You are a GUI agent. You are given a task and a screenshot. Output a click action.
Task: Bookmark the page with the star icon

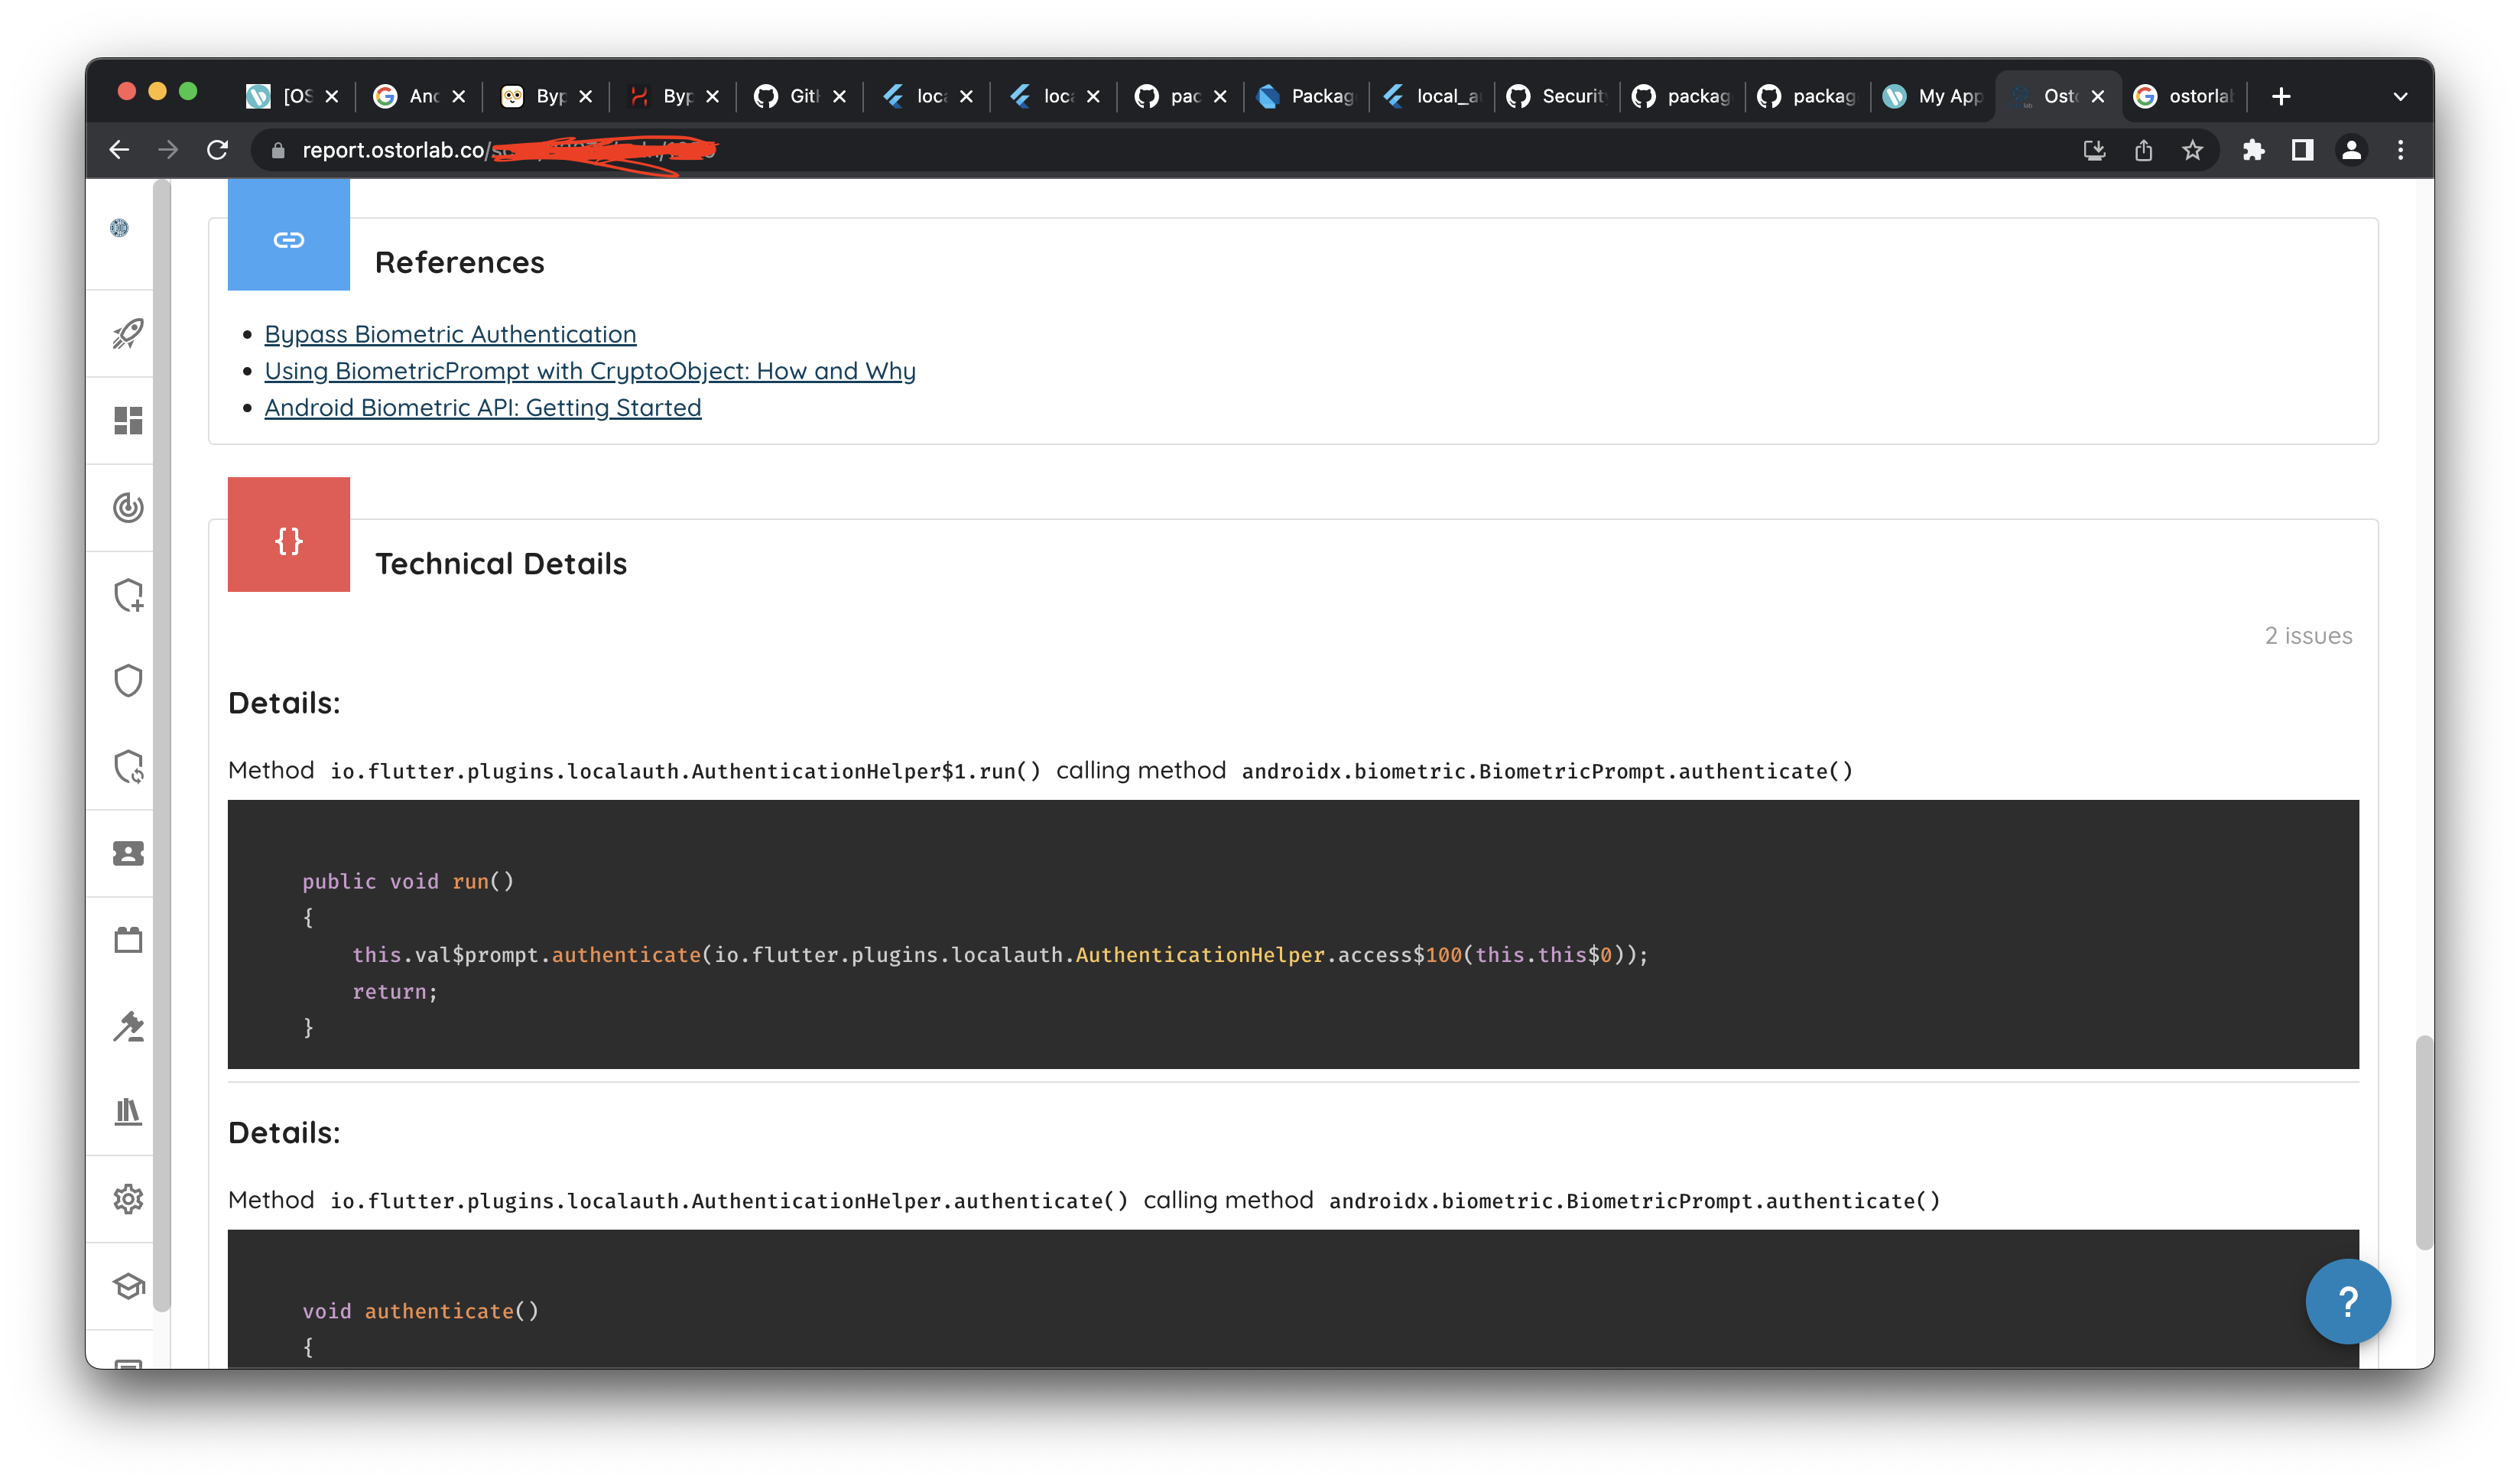click(x=2191, y=150)
